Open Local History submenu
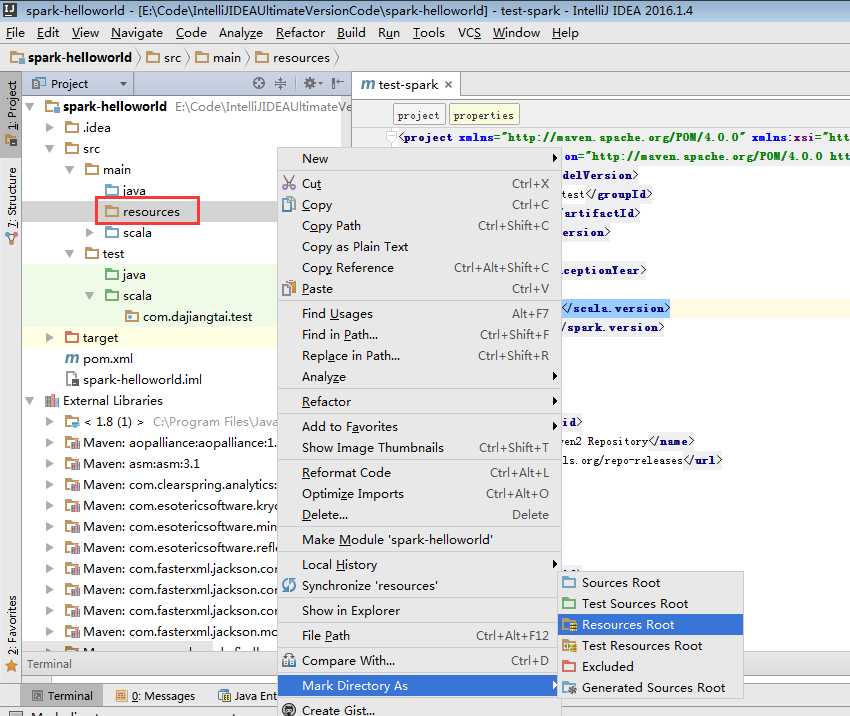 tap(418, 564)
